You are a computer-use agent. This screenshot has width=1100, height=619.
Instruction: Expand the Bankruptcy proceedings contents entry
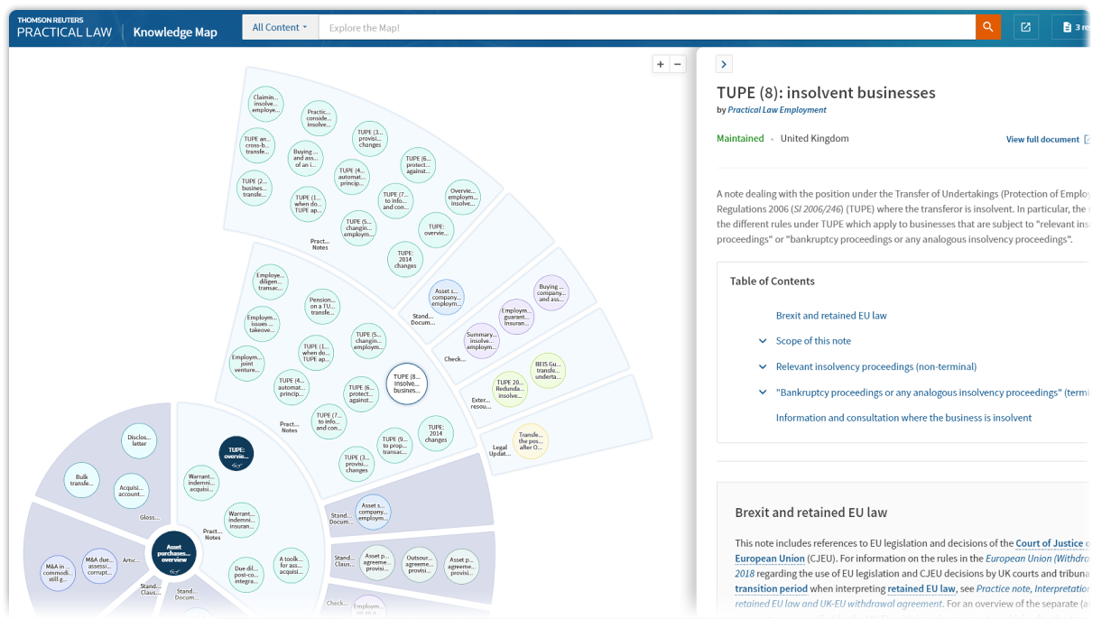pyautogui.click(x=763, y=393)
